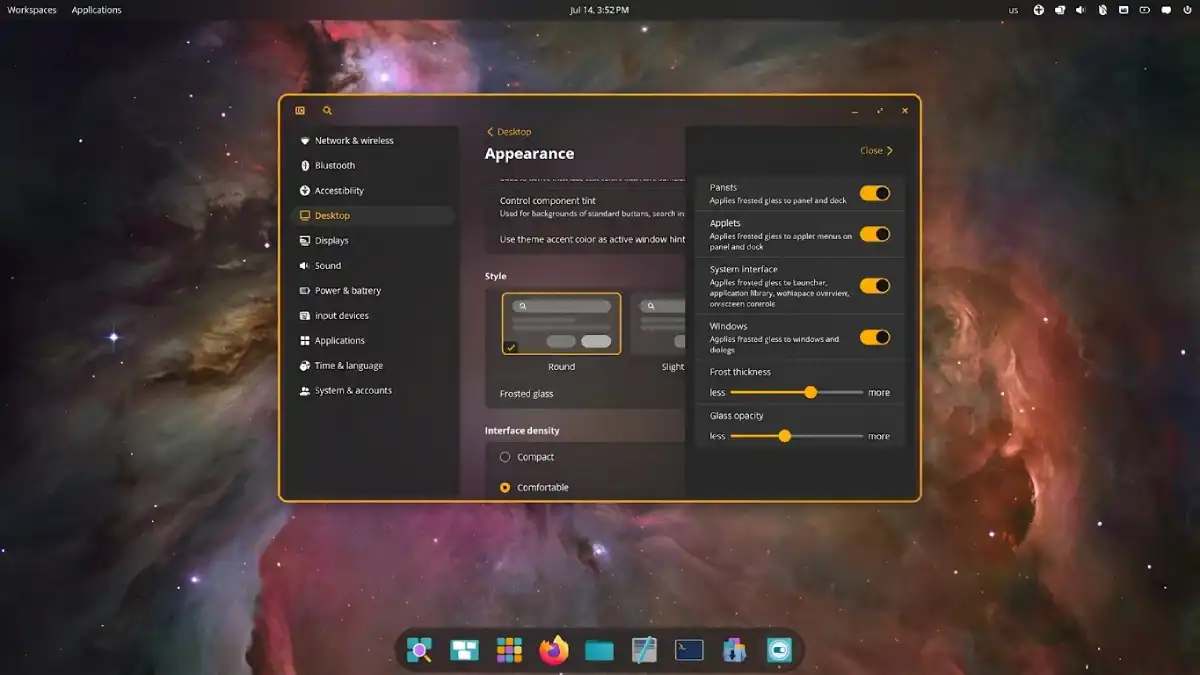Click the Network & wireless sidebar icon
Viewport: 1200px width, 675px height.
tap(305, 141)
